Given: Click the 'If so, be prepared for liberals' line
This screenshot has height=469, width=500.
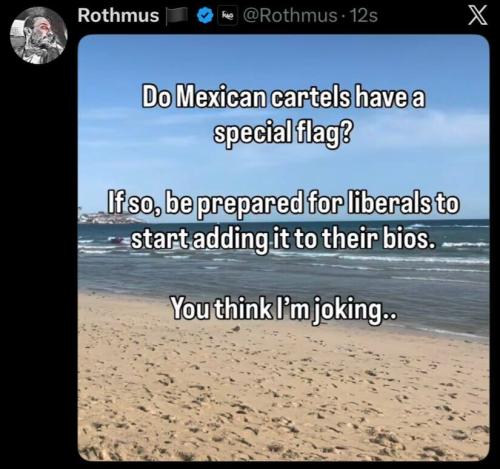Looking at the screenshot, I should click(282, 203).
